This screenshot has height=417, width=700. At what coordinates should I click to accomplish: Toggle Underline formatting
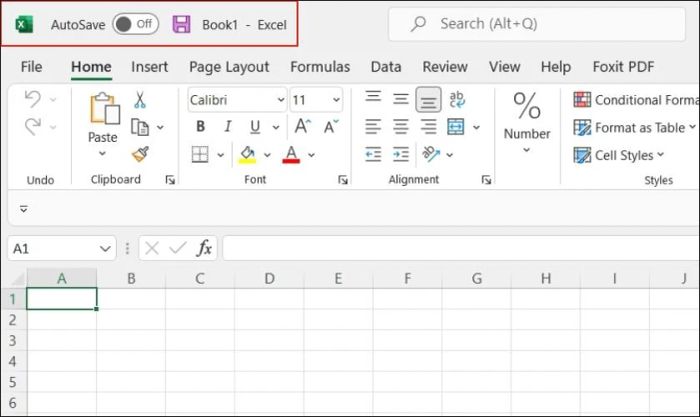(255, 127)
